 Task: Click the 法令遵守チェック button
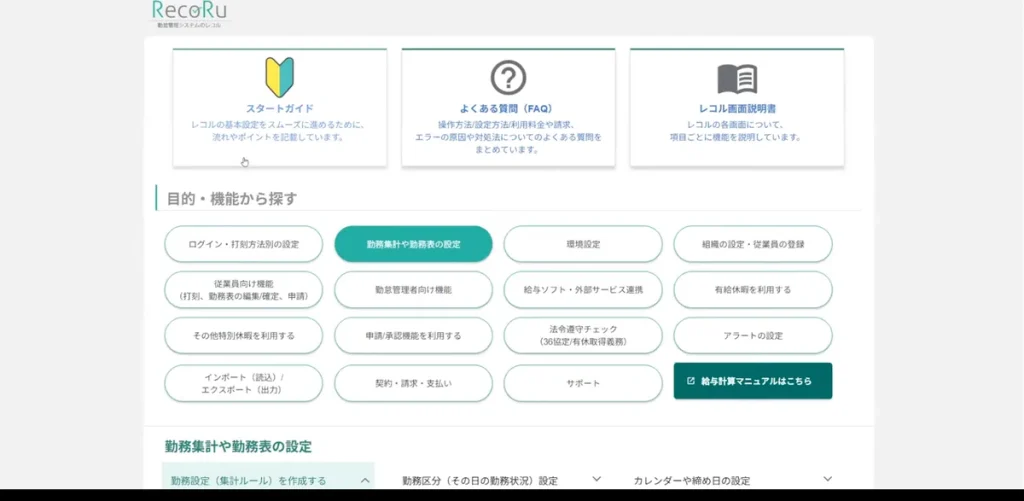582,336
